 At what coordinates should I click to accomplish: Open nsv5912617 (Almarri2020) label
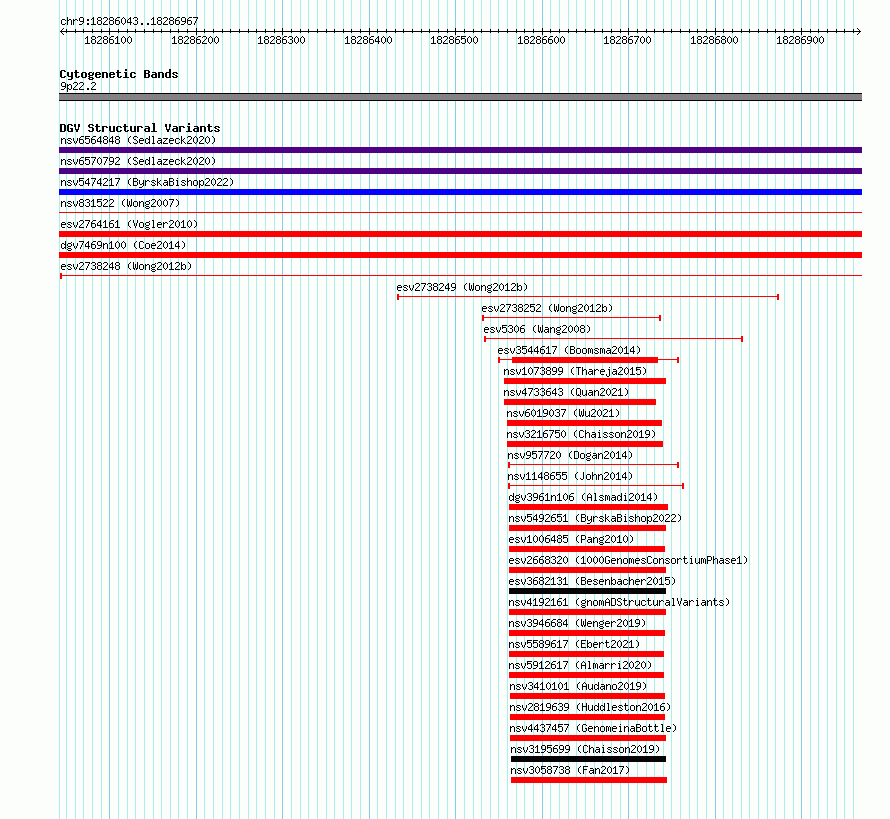pos(580,665)
